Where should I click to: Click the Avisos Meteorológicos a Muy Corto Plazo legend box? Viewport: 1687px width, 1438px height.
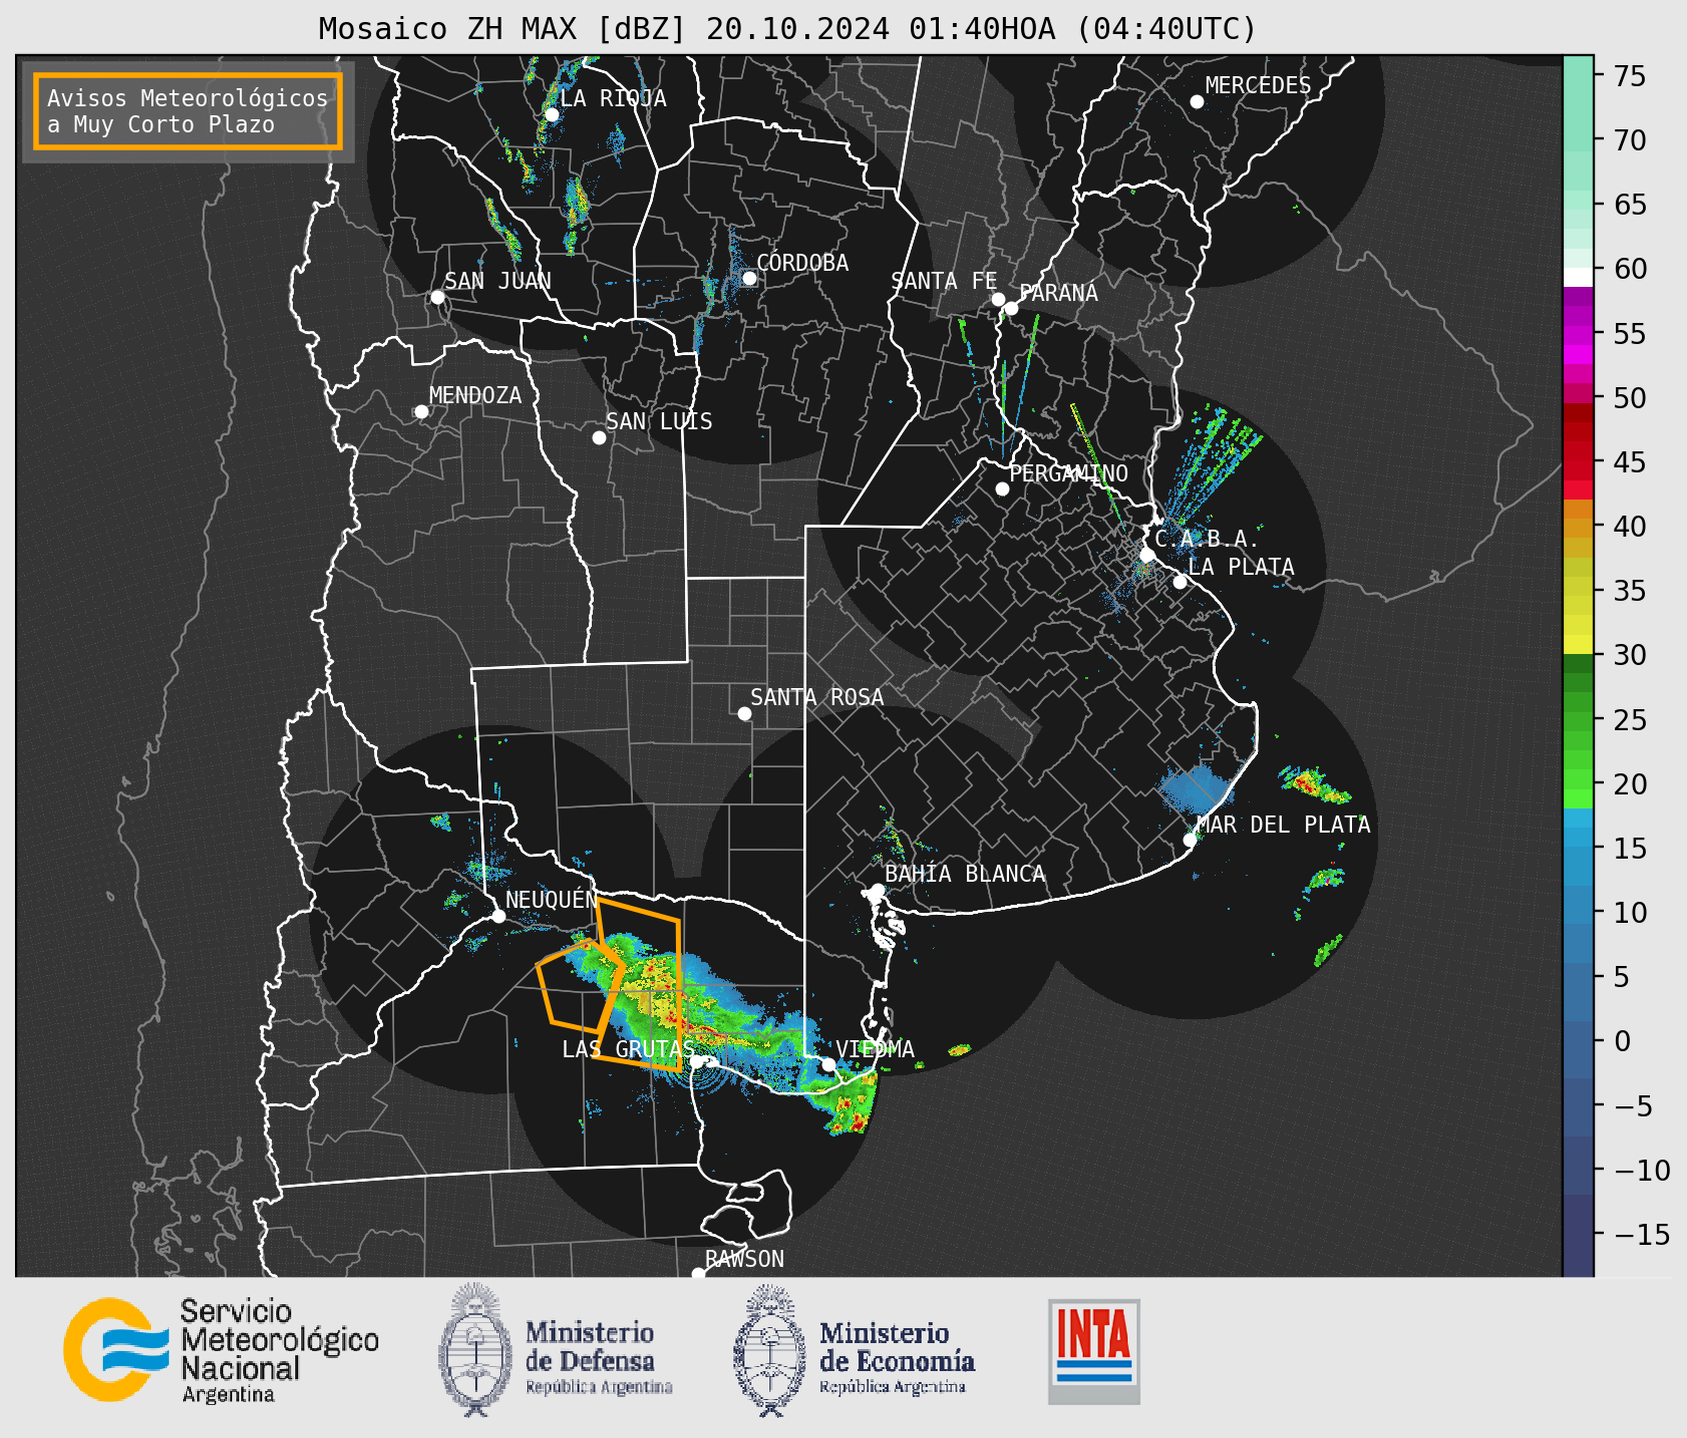tap(188, 110)
